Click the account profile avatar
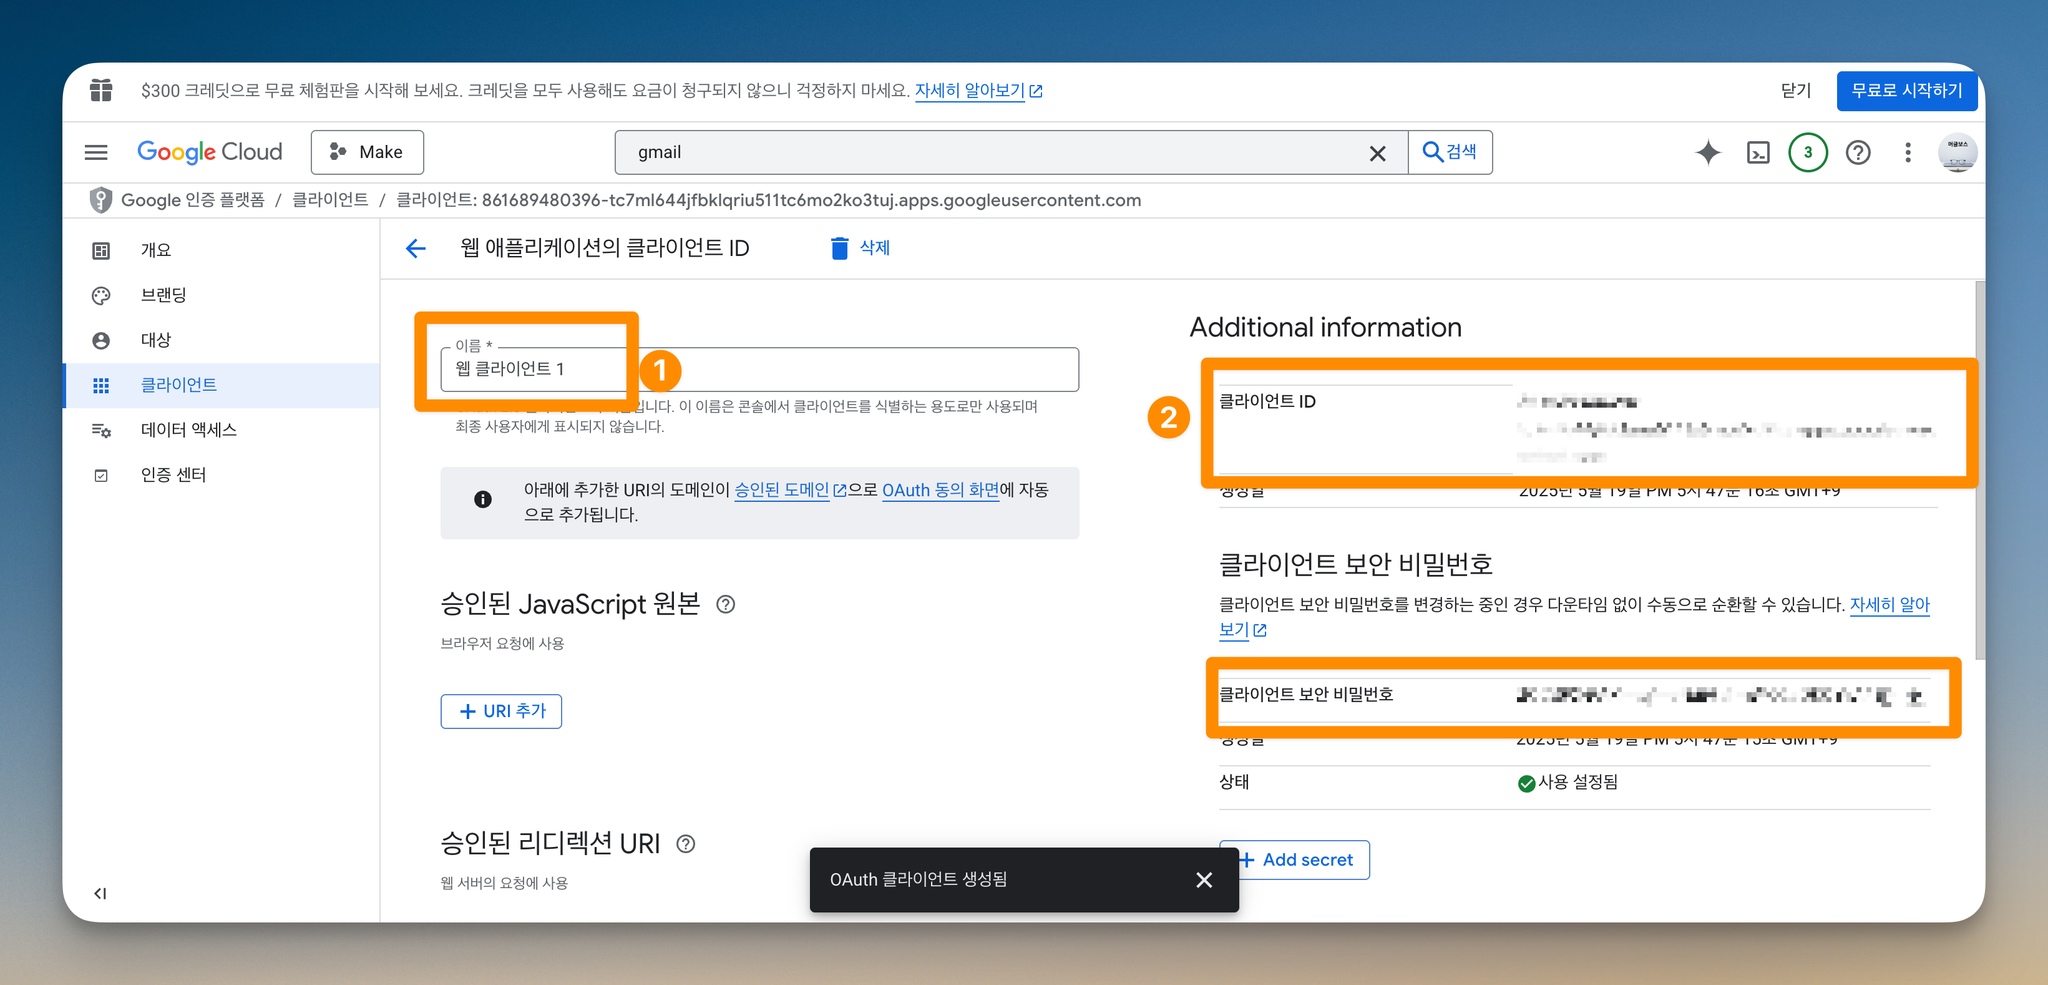Viewport: 2048px width, 985px height. coord(1957,152)
